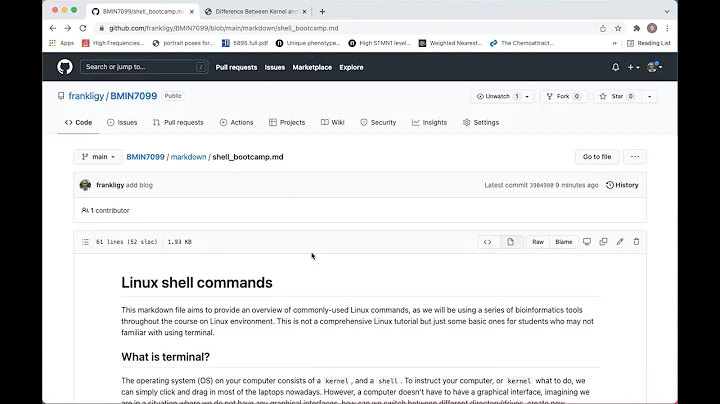Open the create new plus dropdown
The width and height of the screenshot is (720, 404).
click(x=634, y=67)
